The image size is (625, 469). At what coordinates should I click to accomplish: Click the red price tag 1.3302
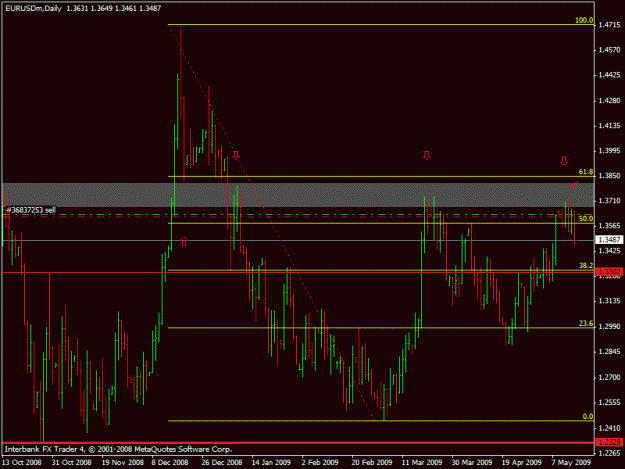609,272
